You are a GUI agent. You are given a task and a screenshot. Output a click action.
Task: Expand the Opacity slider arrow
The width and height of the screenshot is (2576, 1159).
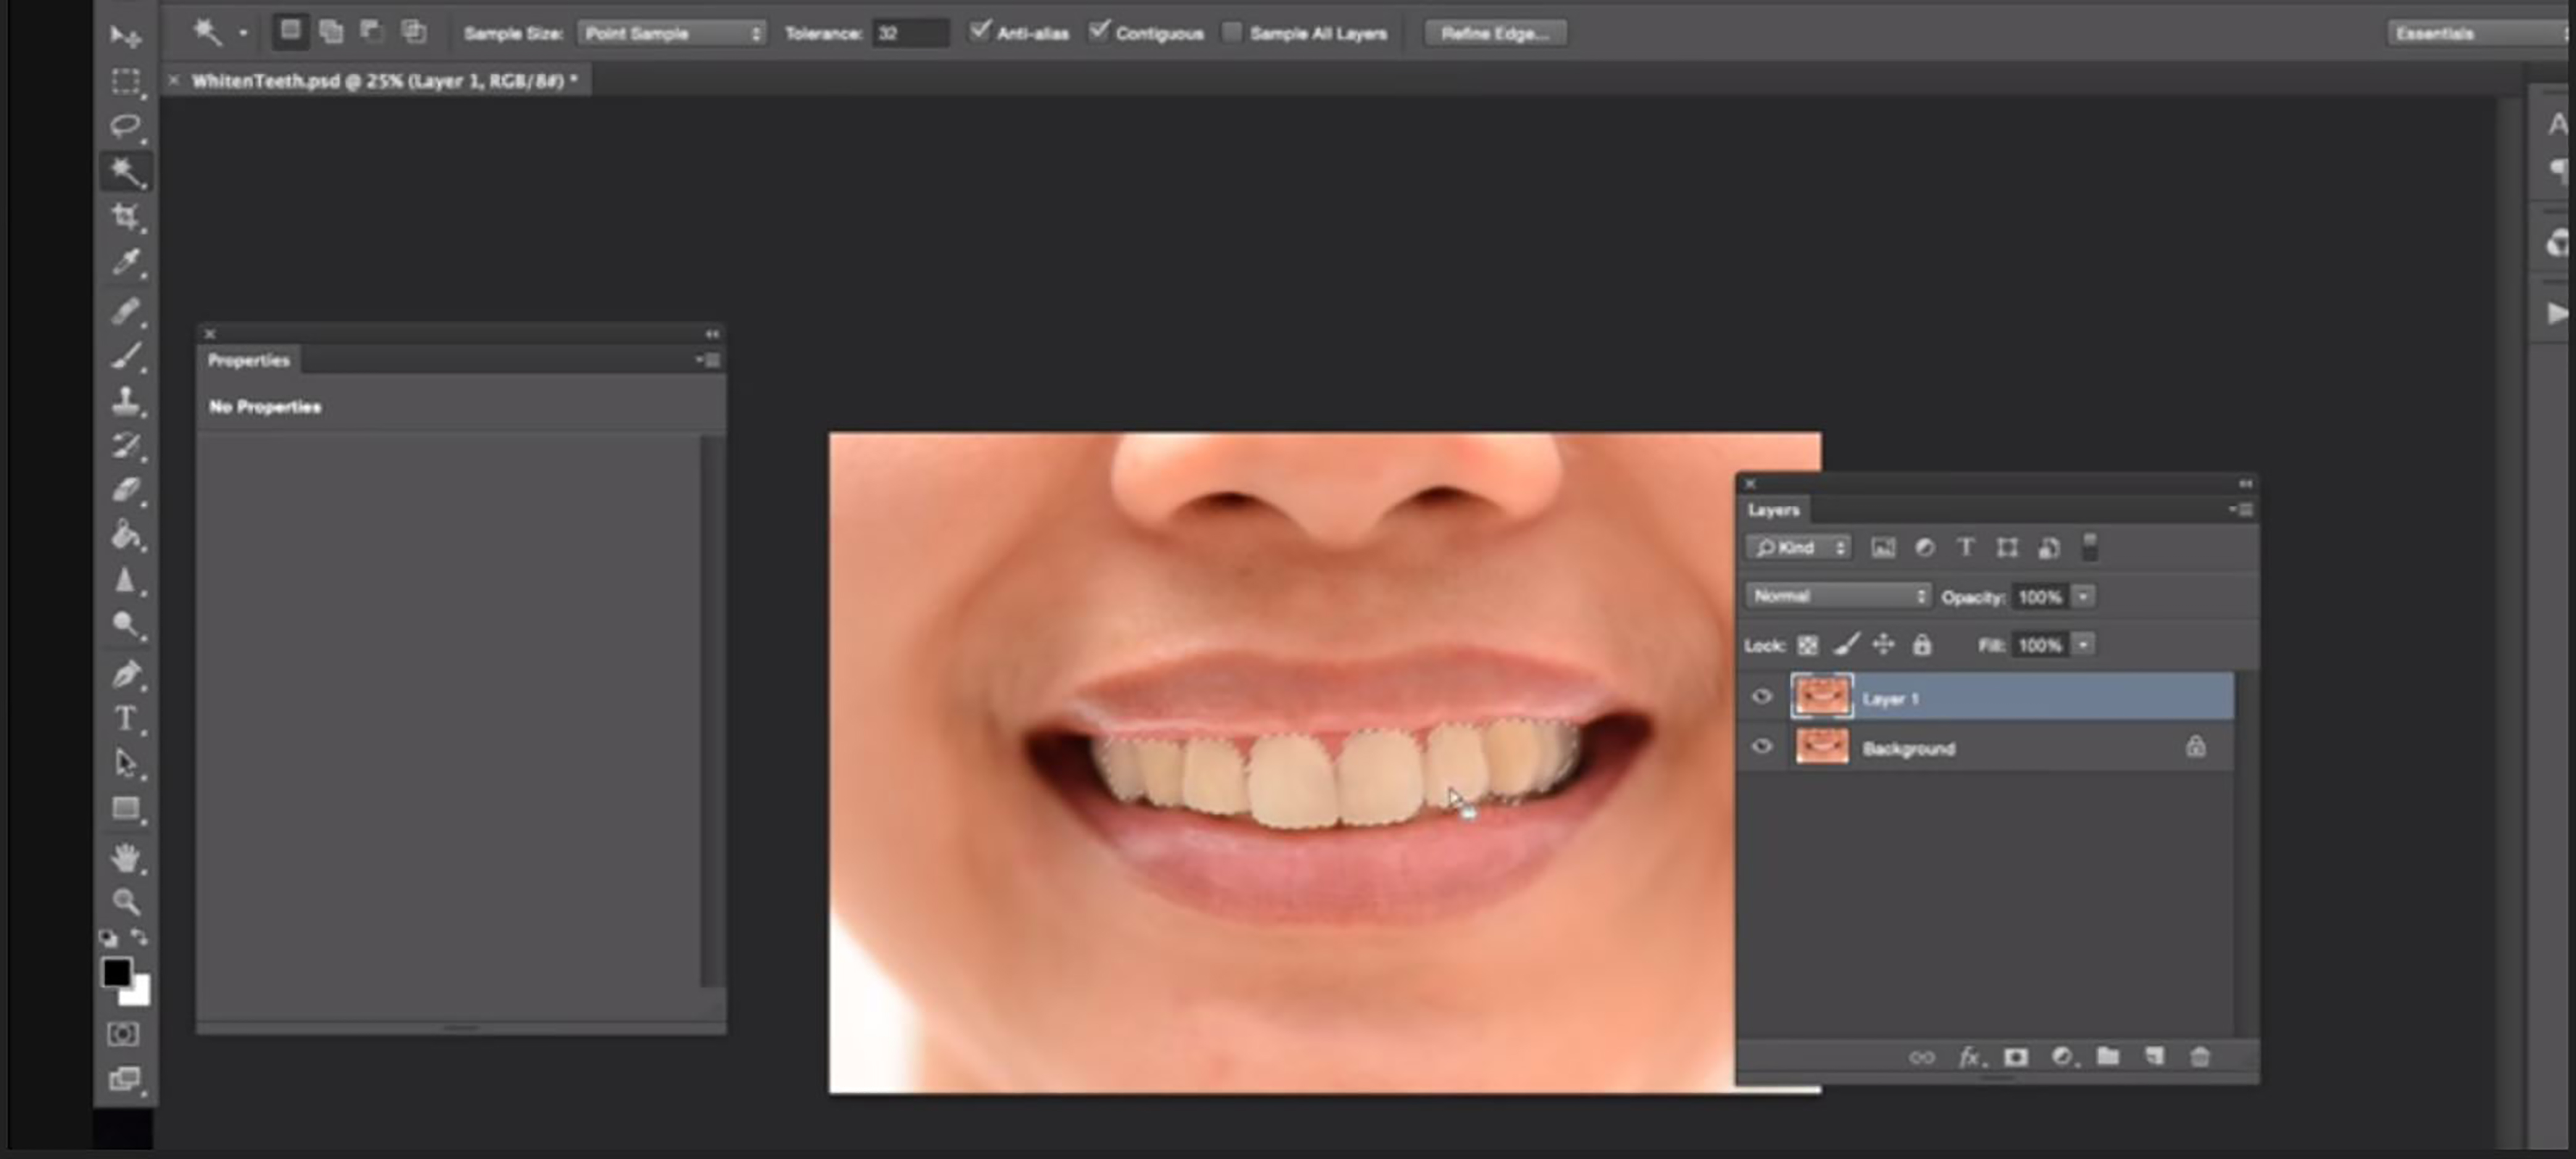pyautogui.click(x=2083, y=597)
